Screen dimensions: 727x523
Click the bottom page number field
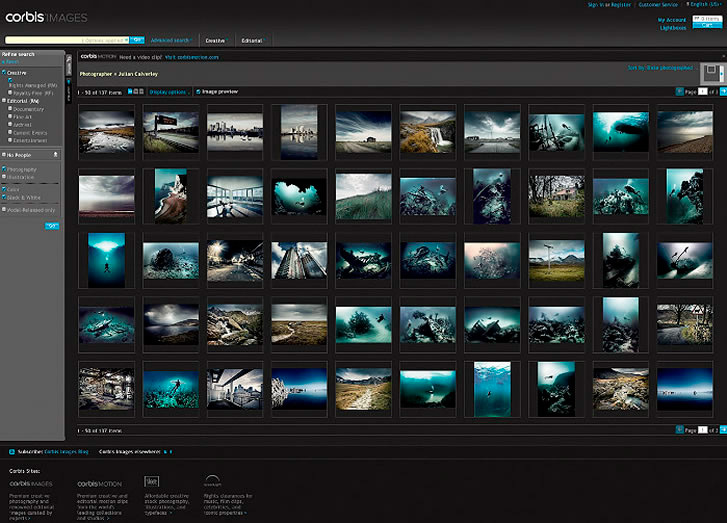(702, 430)
